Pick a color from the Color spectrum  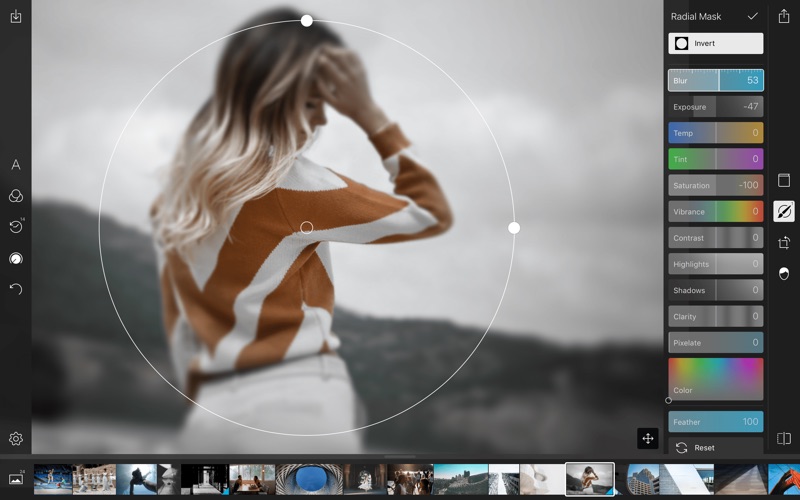pos(715,378)
